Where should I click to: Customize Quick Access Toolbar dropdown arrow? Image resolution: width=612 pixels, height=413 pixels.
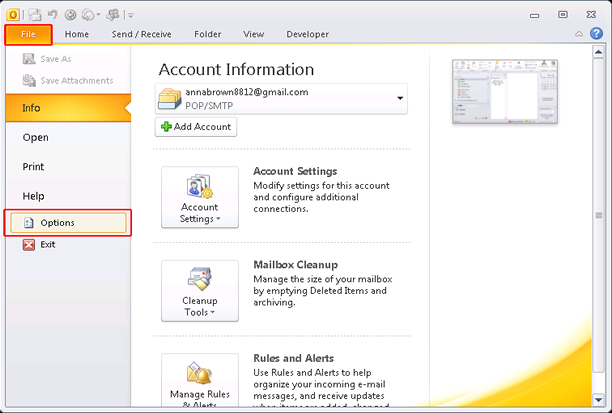(x=131, y=15)
